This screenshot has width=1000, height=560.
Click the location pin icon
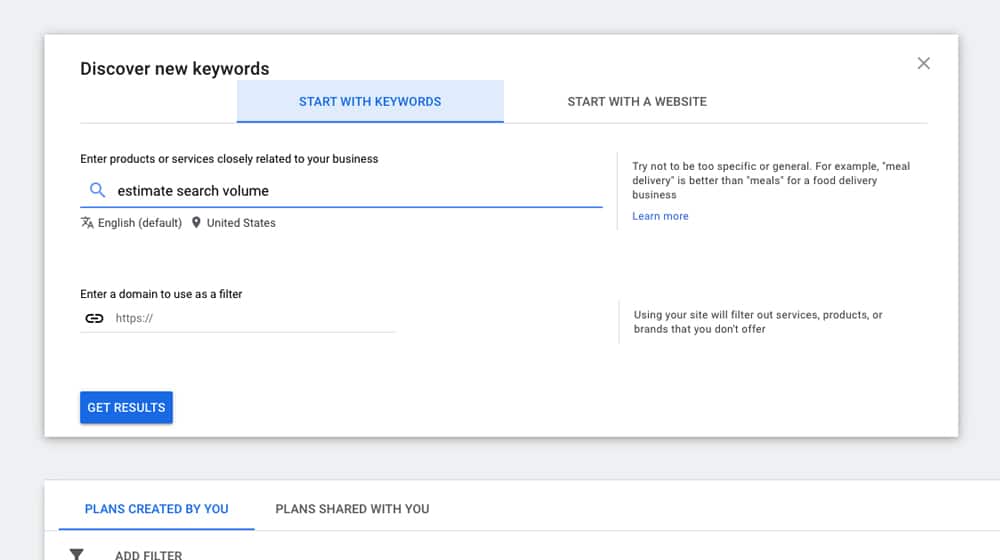(196, 223)
